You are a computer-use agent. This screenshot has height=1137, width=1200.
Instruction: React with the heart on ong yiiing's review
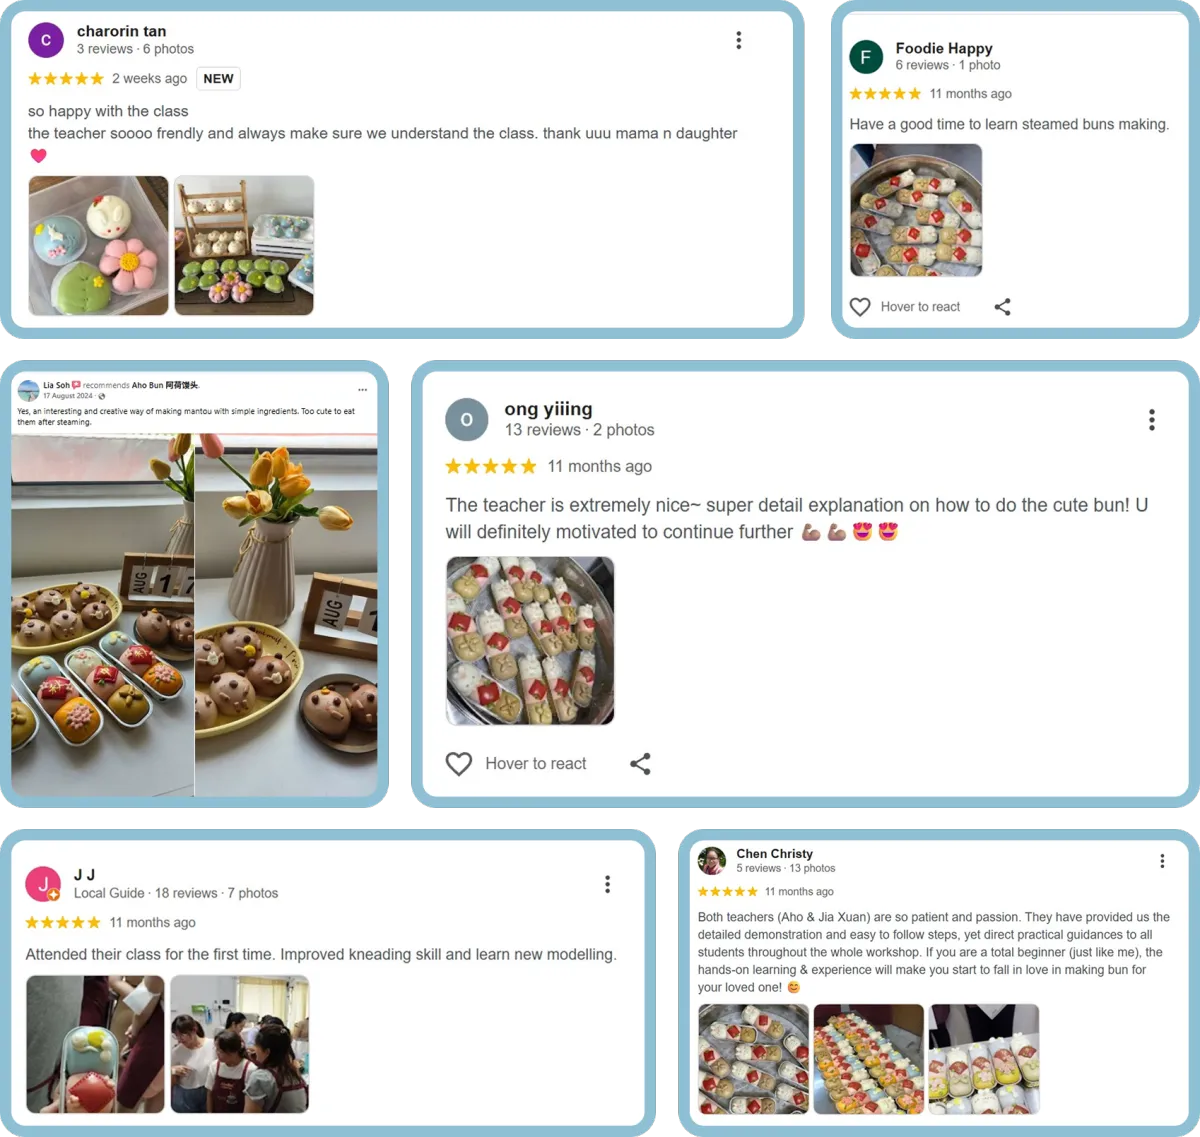tap(459, 764)
